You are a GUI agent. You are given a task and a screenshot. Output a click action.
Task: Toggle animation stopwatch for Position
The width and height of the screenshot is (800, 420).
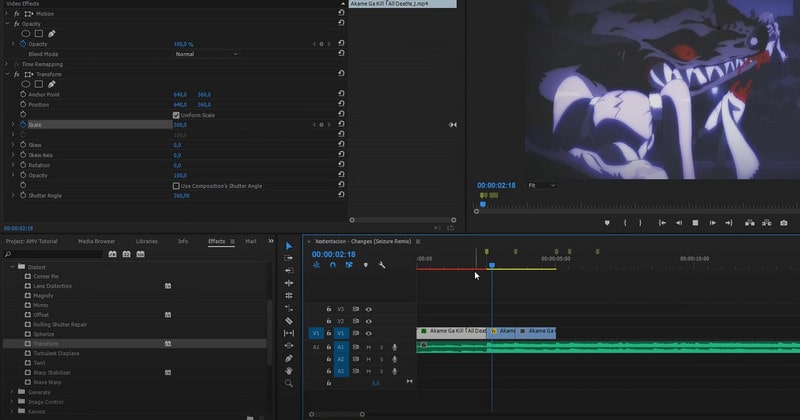(23, 104)
